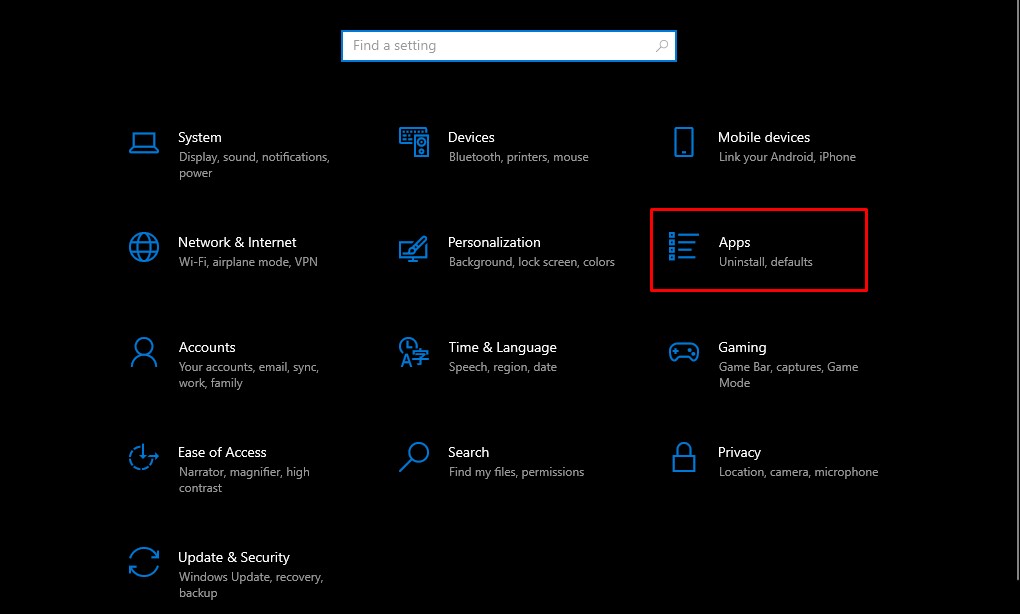Screen dimensions: 1020x614
Task: Click the Devices keyboard icon
Action: 413,143
